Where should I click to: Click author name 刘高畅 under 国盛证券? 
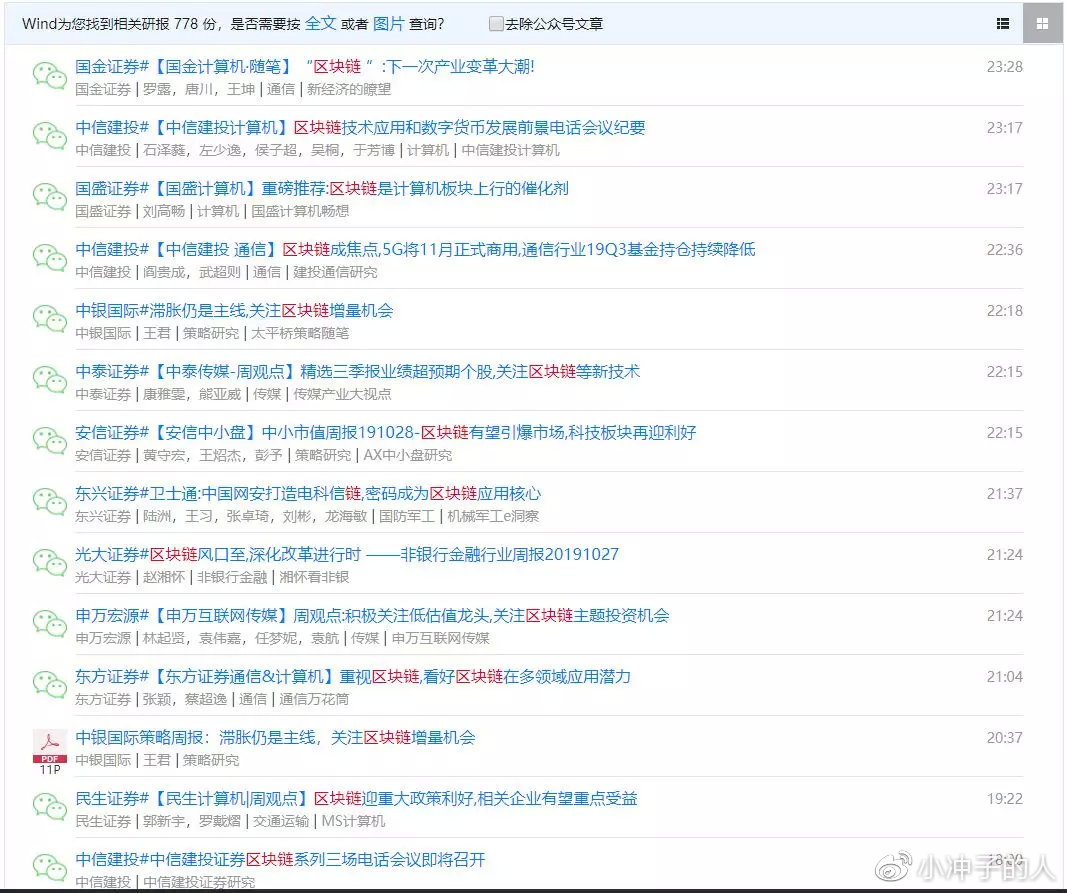point(164,211)
